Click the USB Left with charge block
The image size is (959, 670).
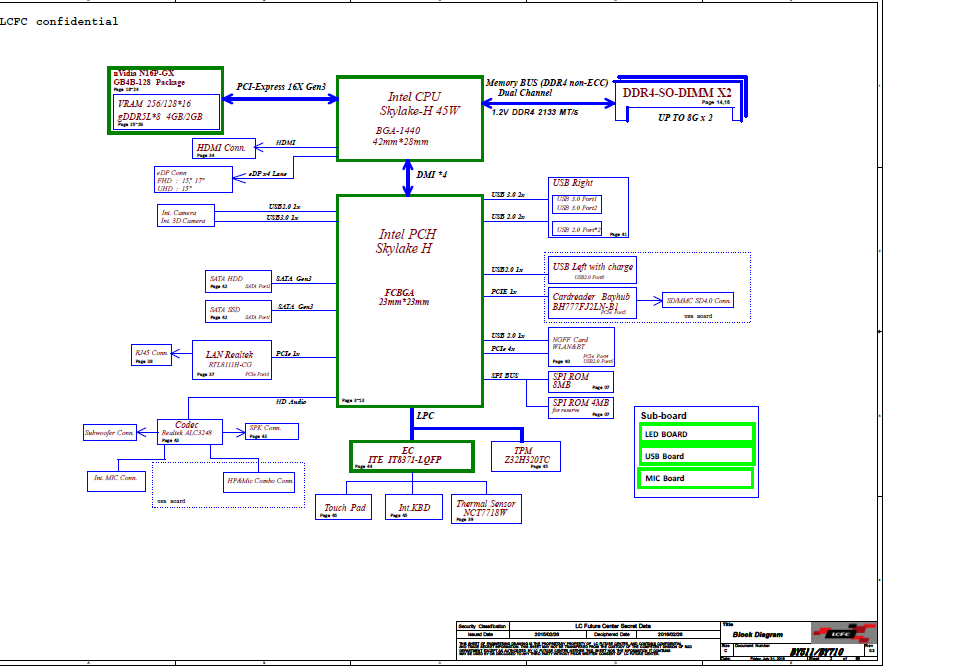point(592,270)
